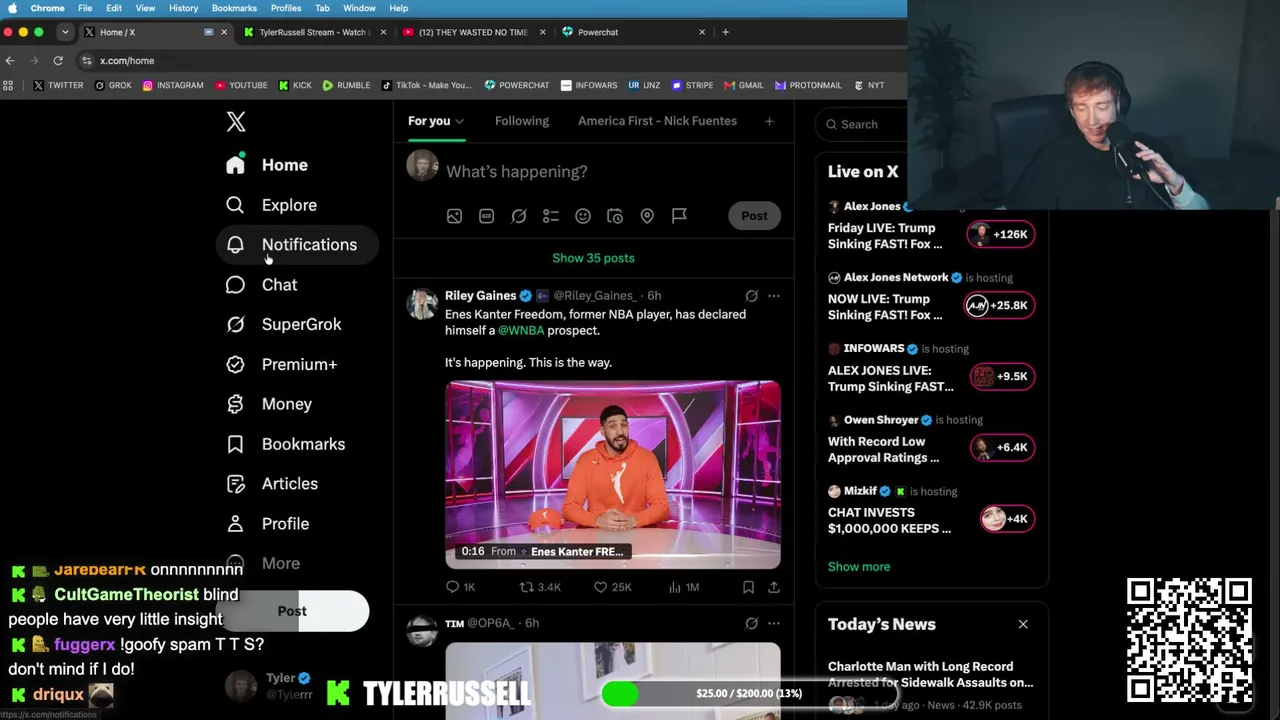Screen dimensions: 1280x720
Task: Click Show more under Live on X
Action: pos(859,567)
